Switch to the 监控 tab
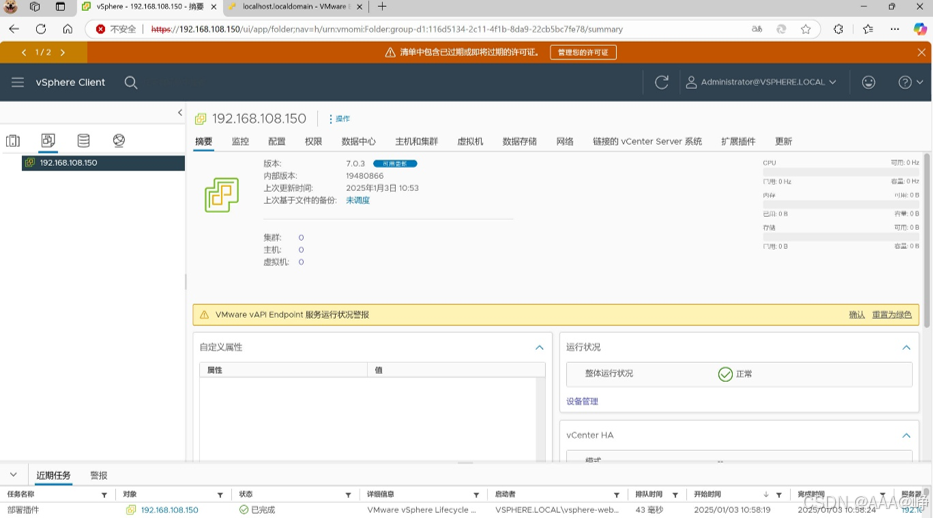This screenshot has height=518, width=933. pos(240,142)
